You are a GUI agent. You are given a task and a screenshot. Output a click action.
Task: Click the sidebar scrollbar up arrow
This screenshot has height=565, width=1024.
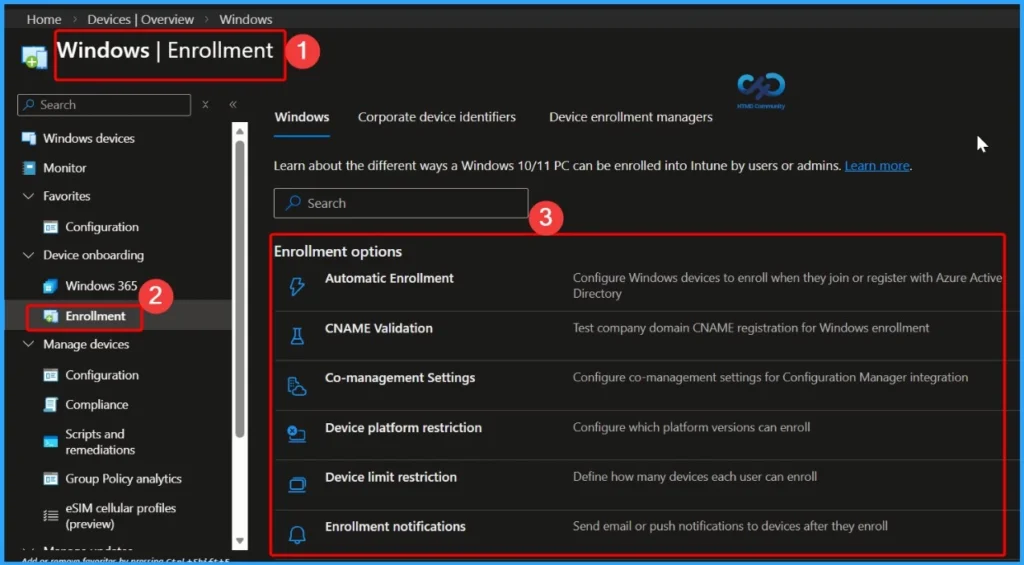pyautogui.click(x=240, y=131)
